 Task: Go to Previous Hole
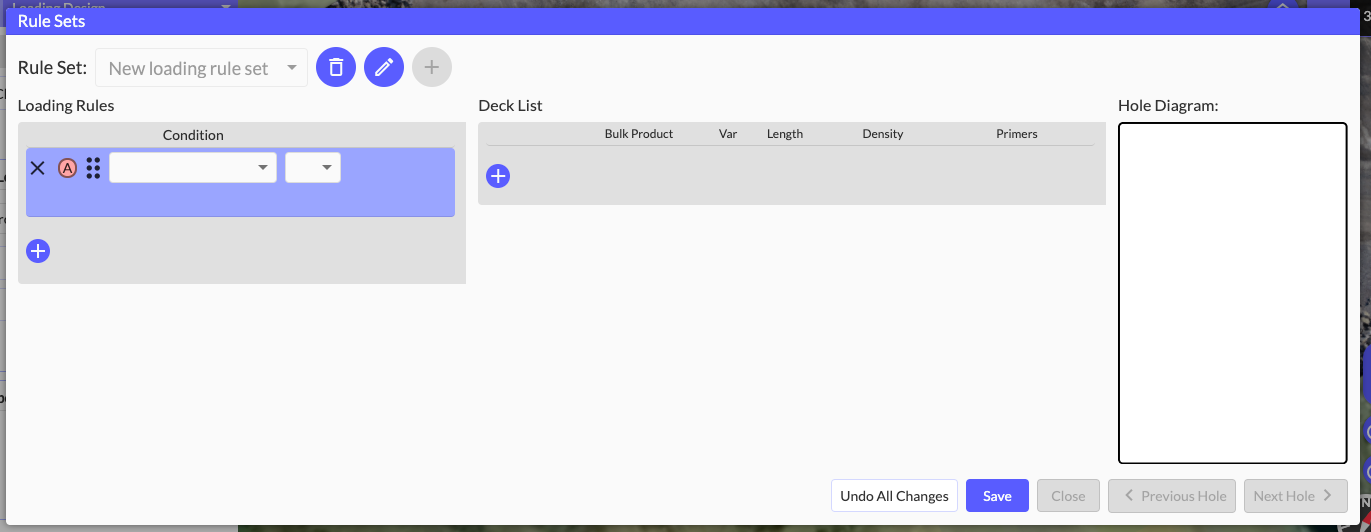click(x=1173, y=496)
